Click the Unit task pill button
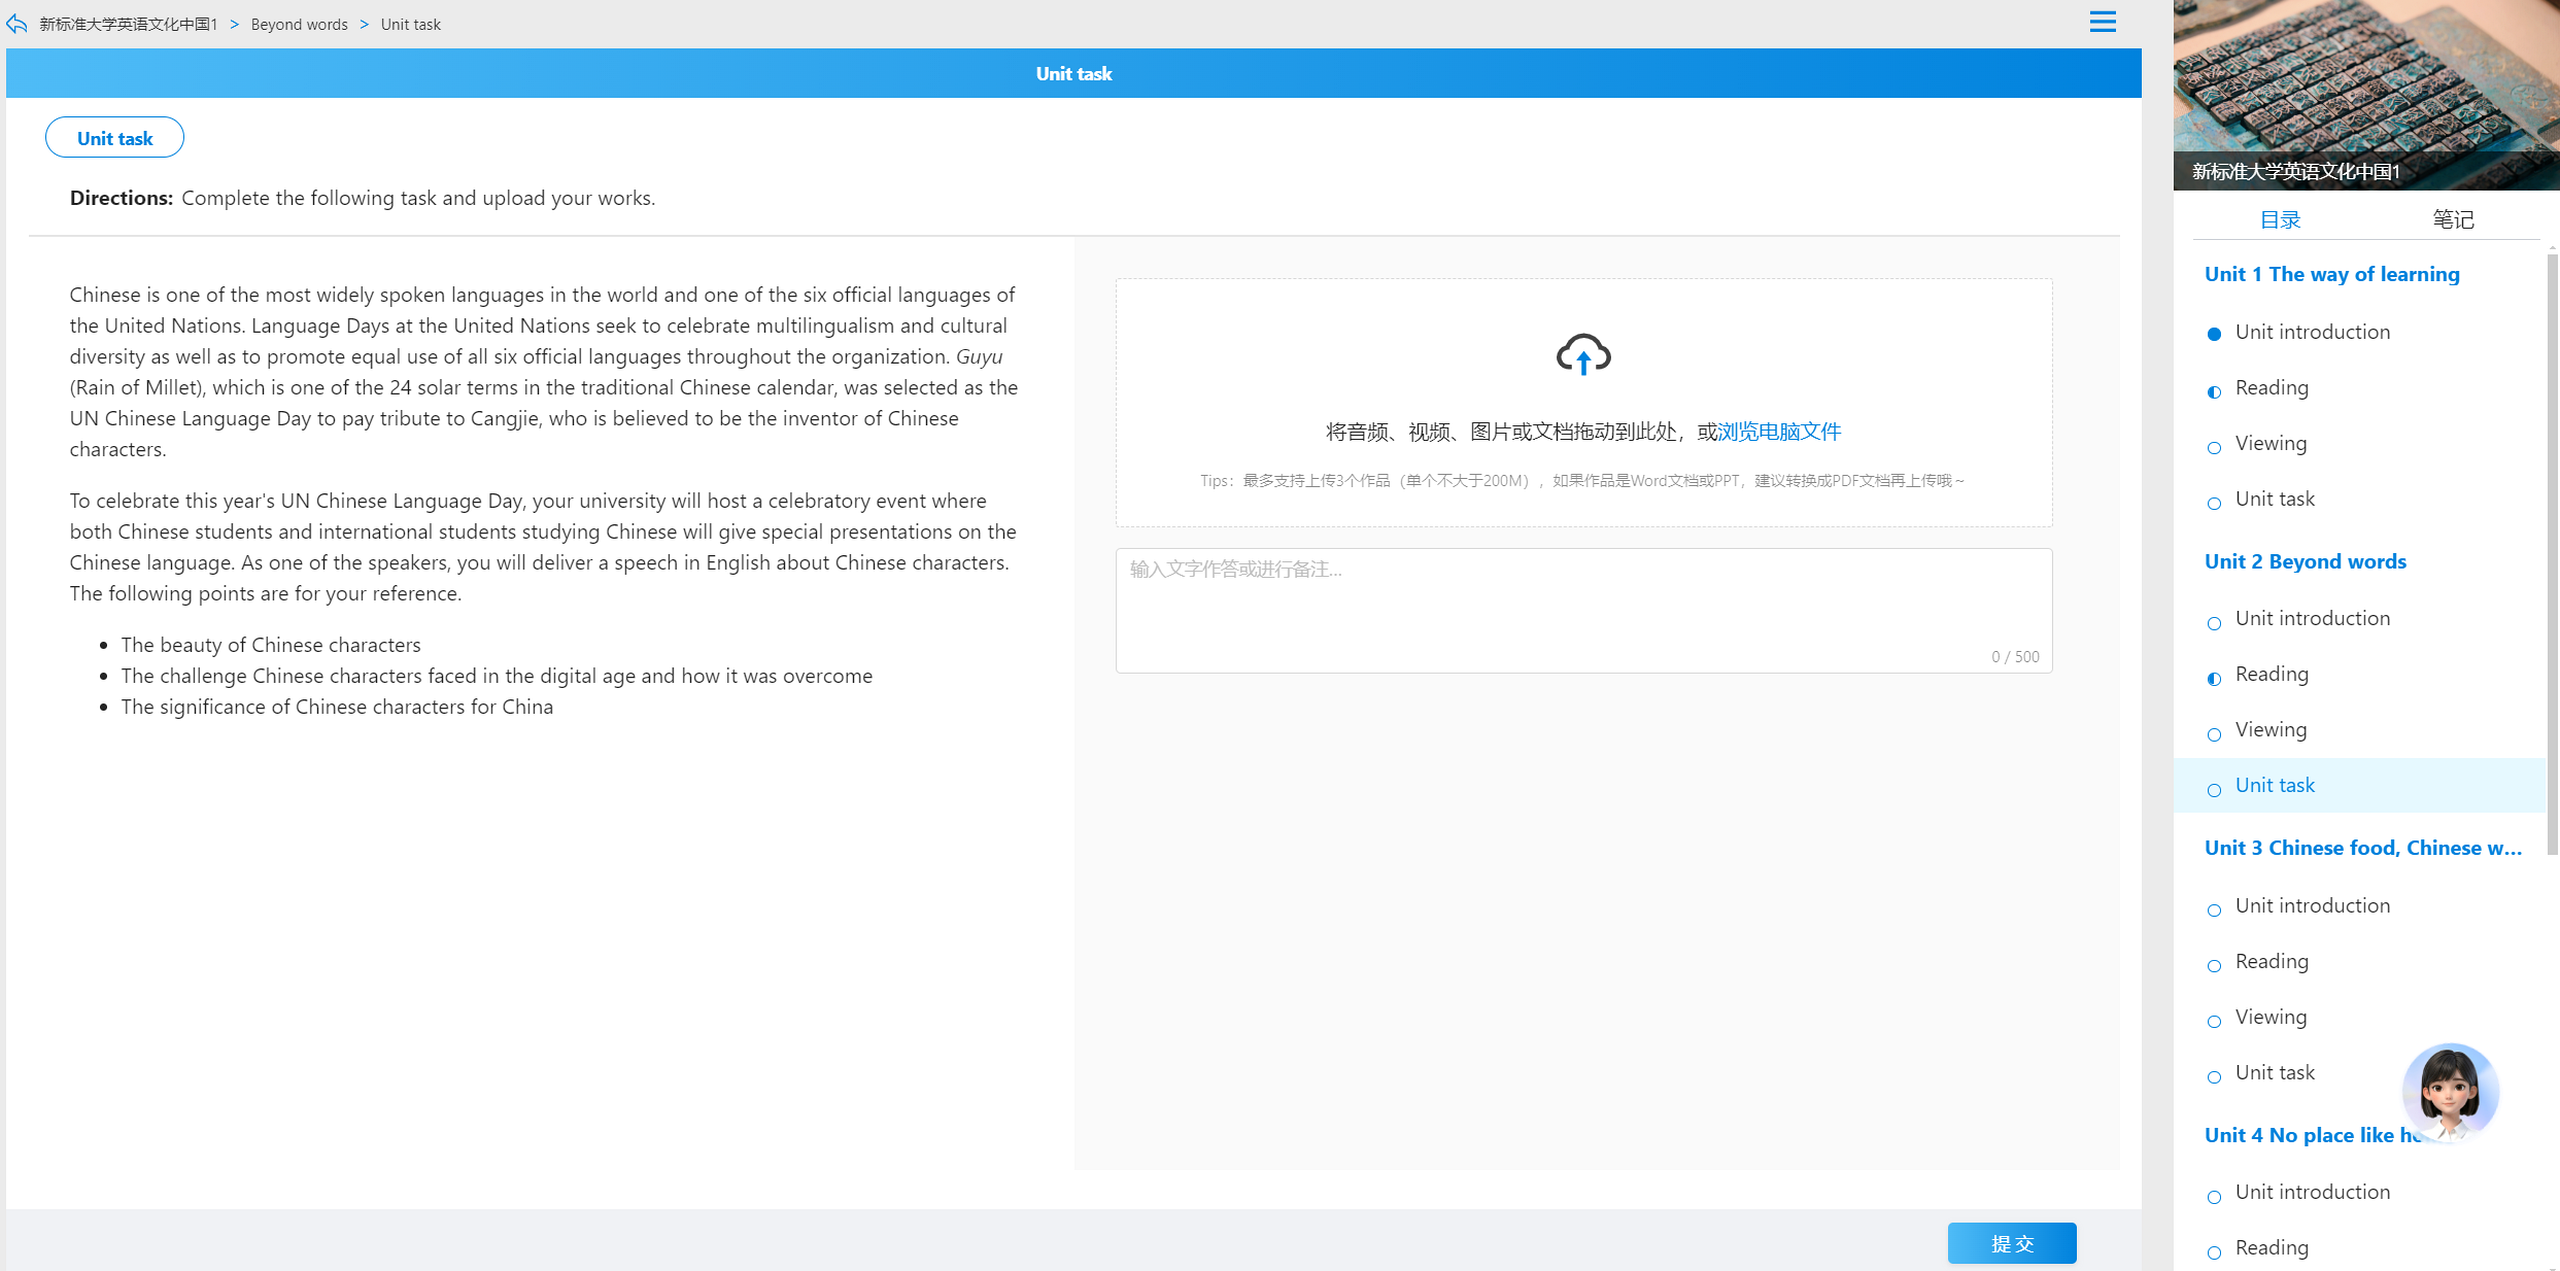This screenshot has height=1271, width=2560. click(x=114, y=138)
